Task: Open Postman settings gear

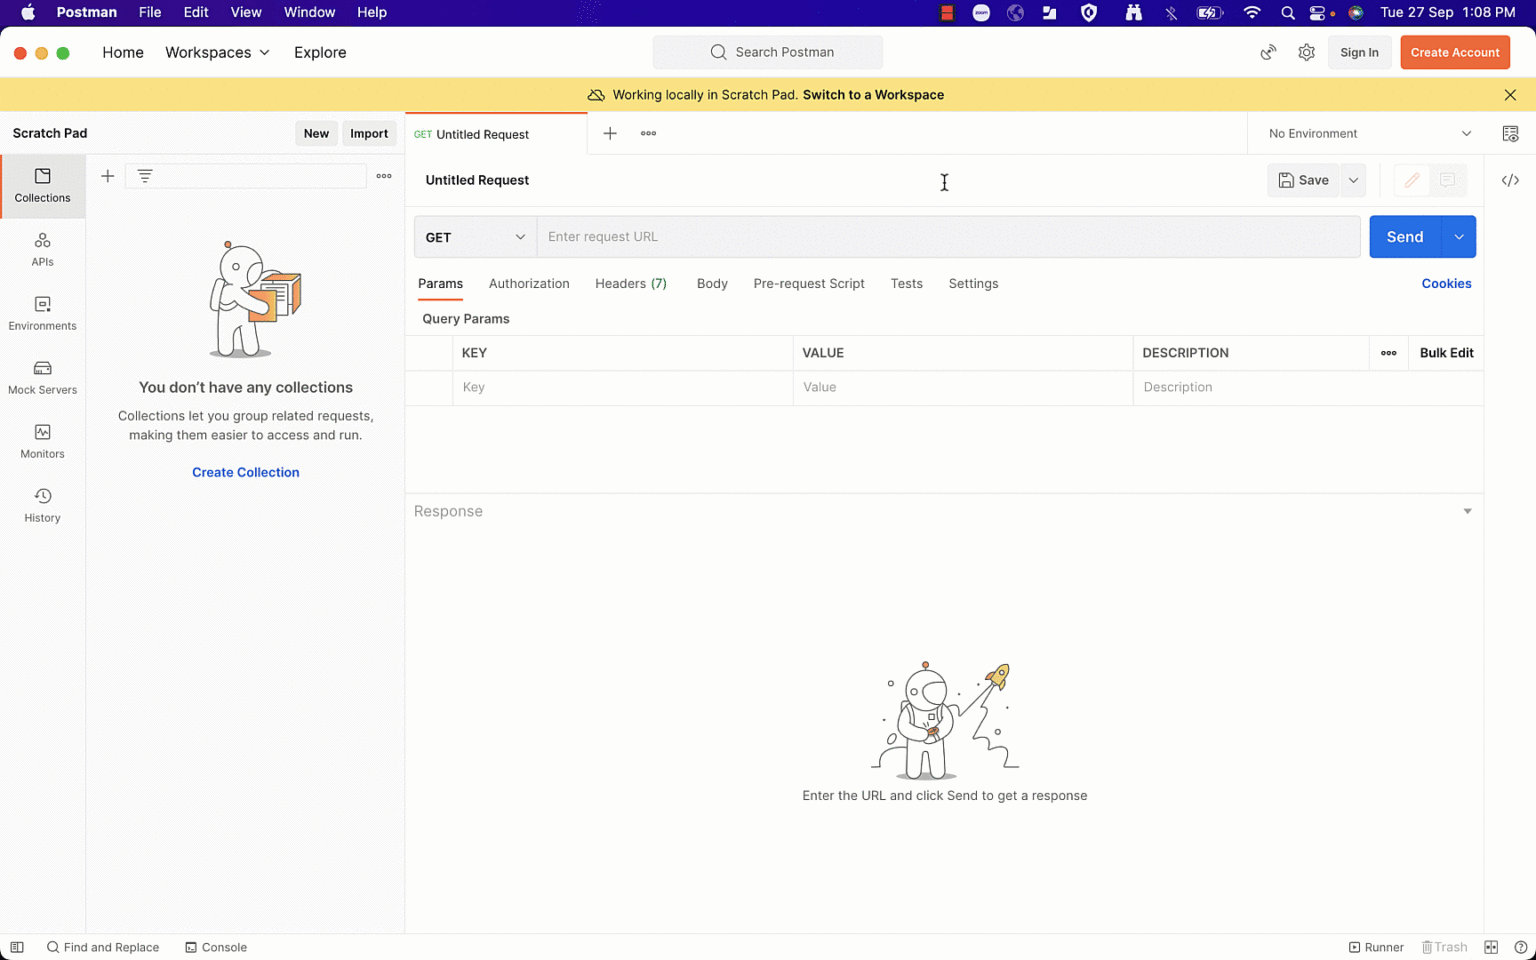Action: tap(1306, 52)
